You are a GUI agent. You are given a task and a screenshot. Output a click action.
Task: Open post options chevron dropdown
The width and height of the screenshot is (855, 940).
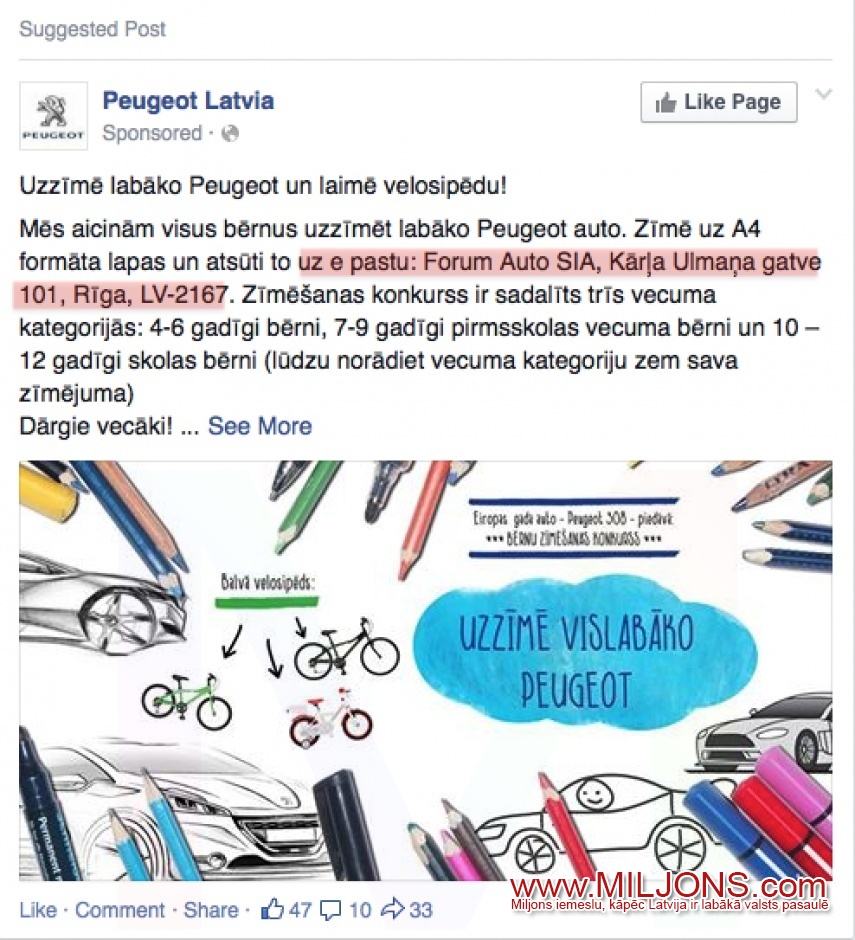824,94
